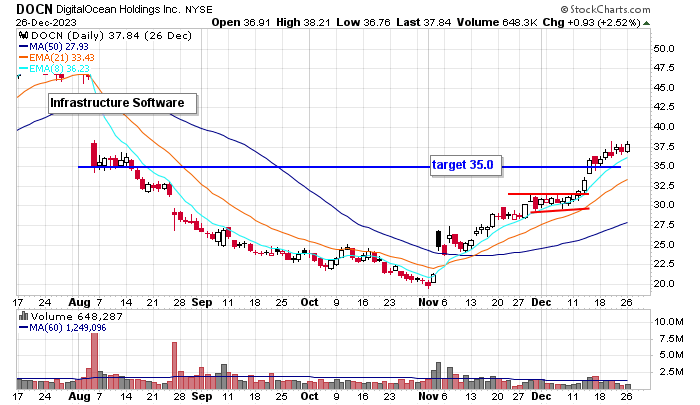The width and height of the screenshot is (700, 405).
Task: Click the MA(60) 1,249,096 legend entry
Action: [62, 328]
